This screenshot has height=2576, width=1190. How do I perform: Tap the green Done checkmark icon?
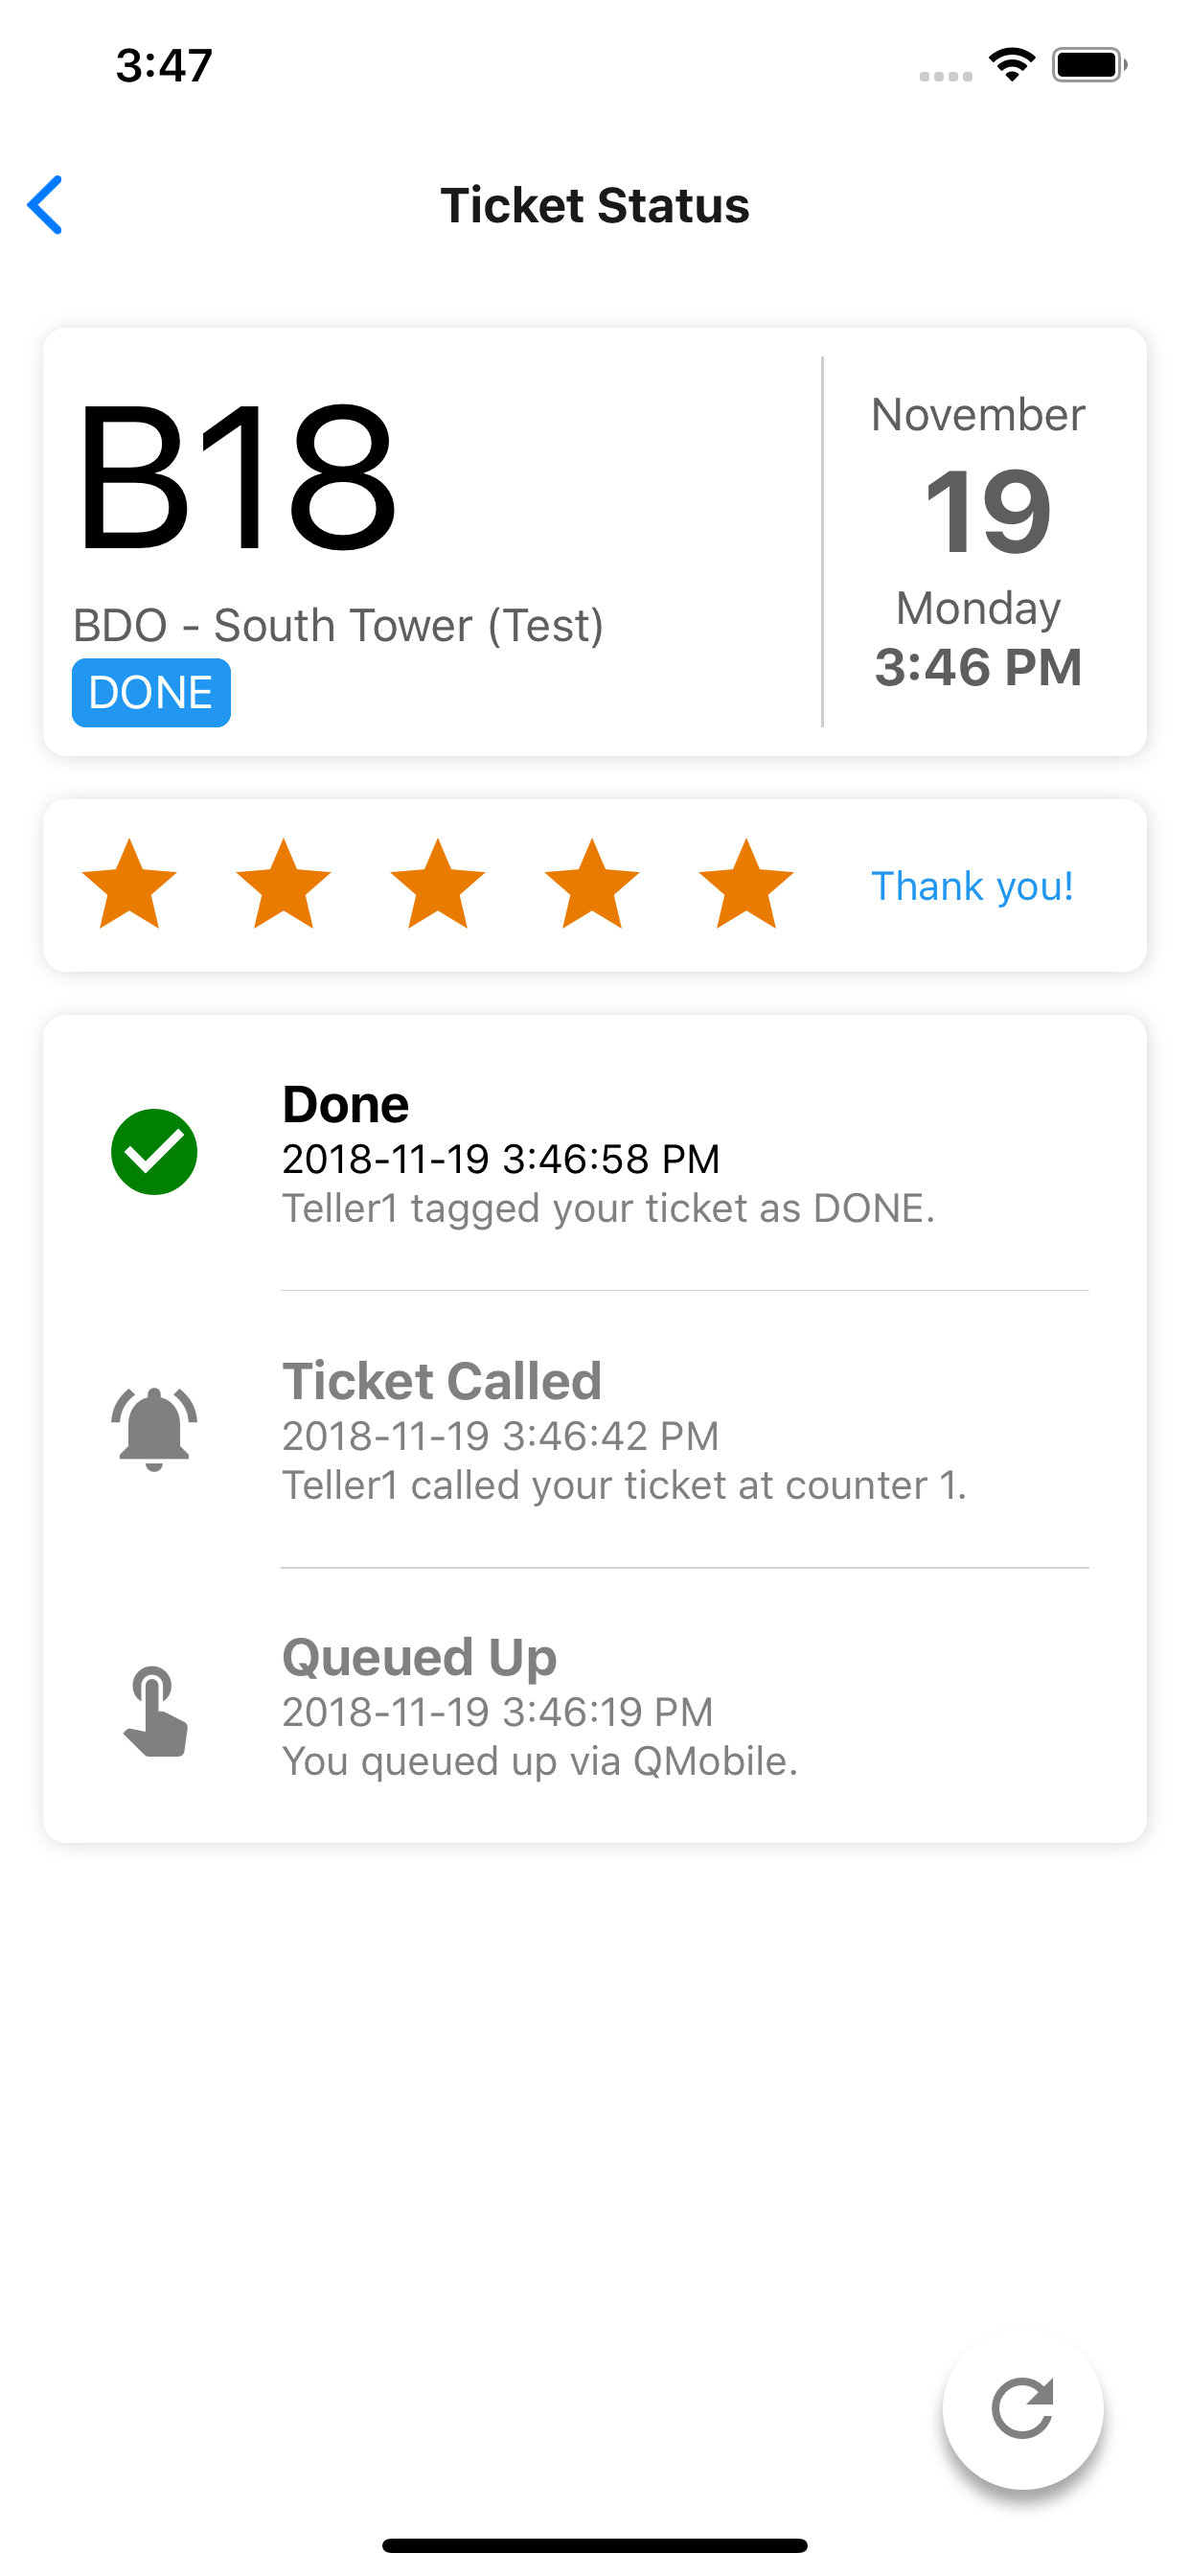(154, 1152)
